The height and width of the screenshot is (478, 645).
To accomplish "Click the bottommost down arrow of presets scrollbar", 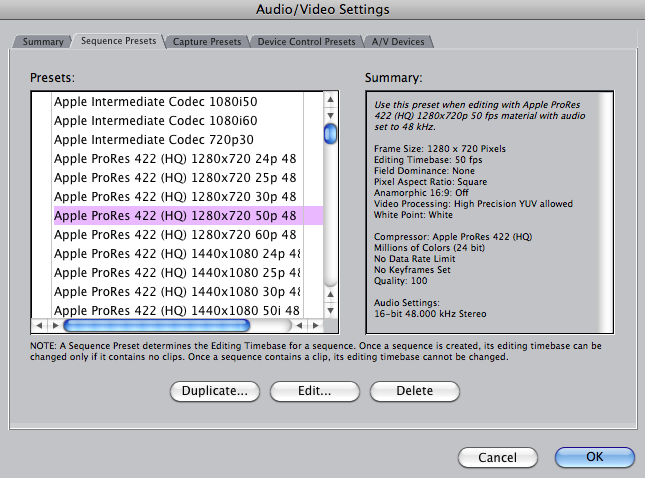I will tap(330, 310).
